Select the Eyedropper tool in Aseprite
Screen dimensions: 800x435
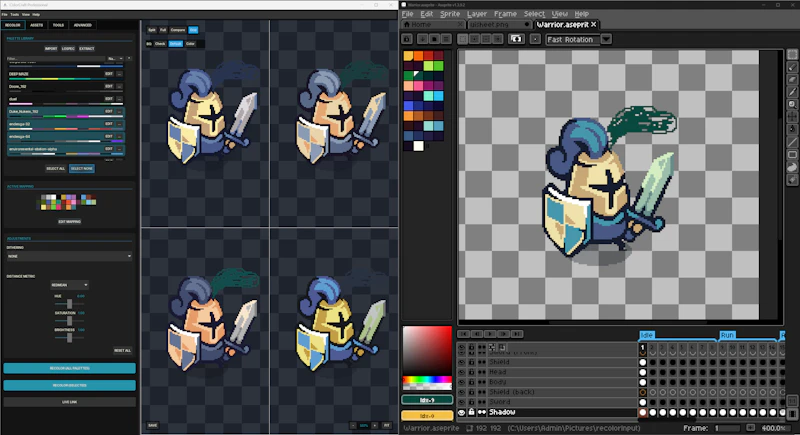[792, 92]
